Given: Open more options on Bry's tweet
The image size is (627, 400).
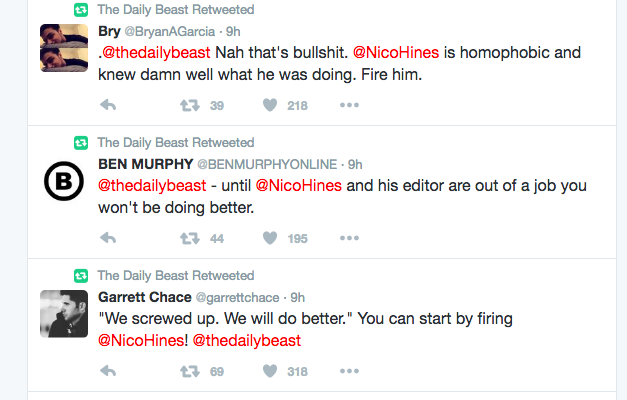Looking at the screenshot, I should click(x=349, y=105).
